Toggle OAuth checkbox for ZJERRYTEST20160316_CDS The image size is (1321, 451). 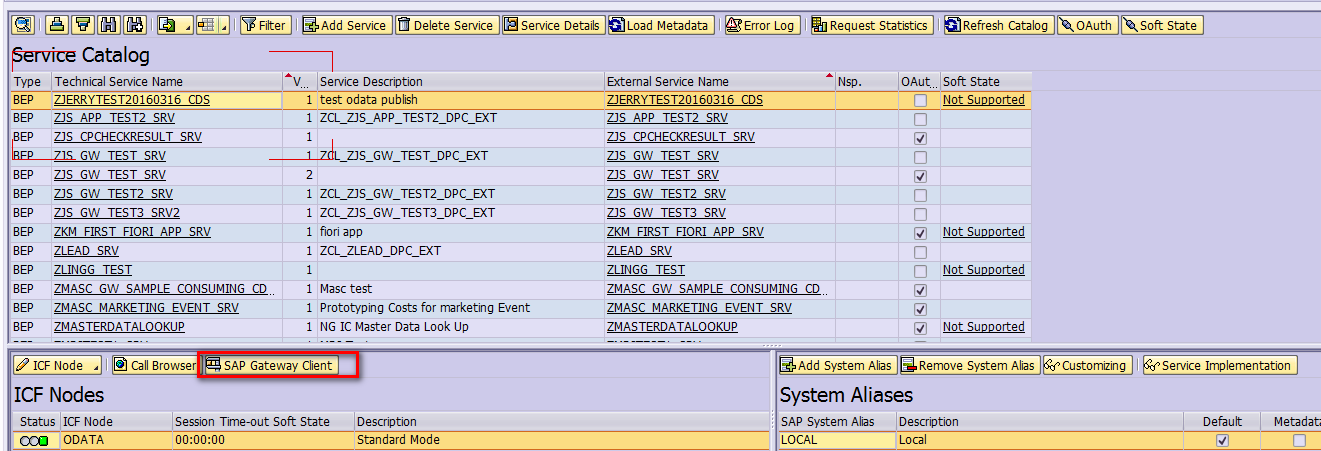920,100
